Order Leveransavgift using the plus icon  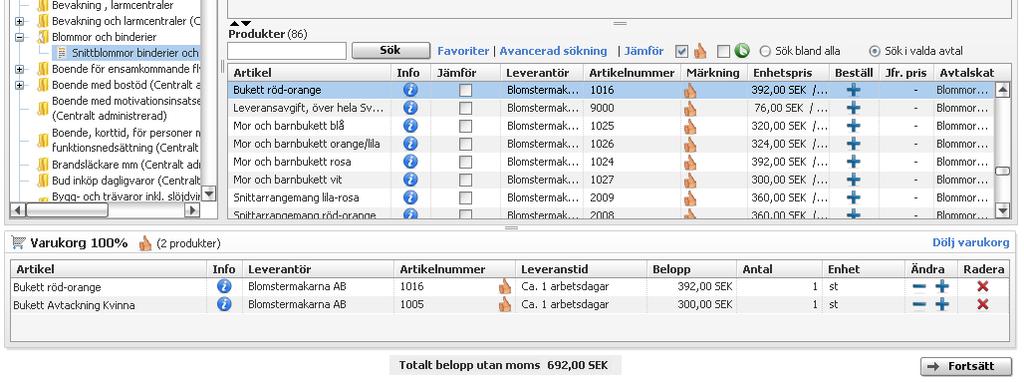(x=853, y=108)
